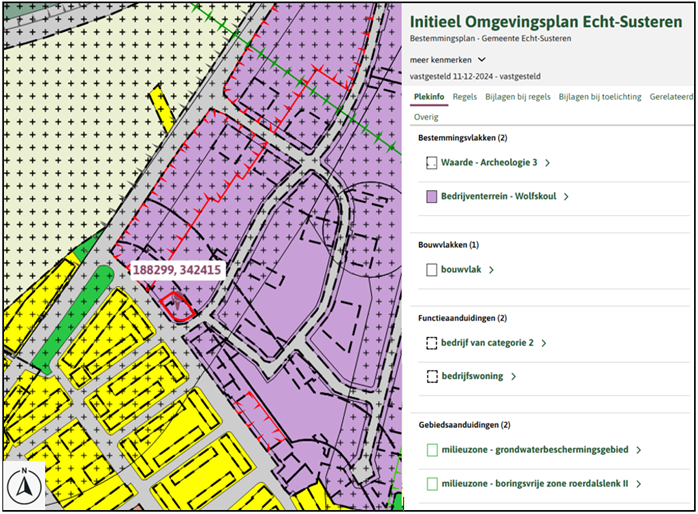698x514 pixels.
Task: Click Waarde - Archeologie 3 legend symbol
Action: [431, 163]
